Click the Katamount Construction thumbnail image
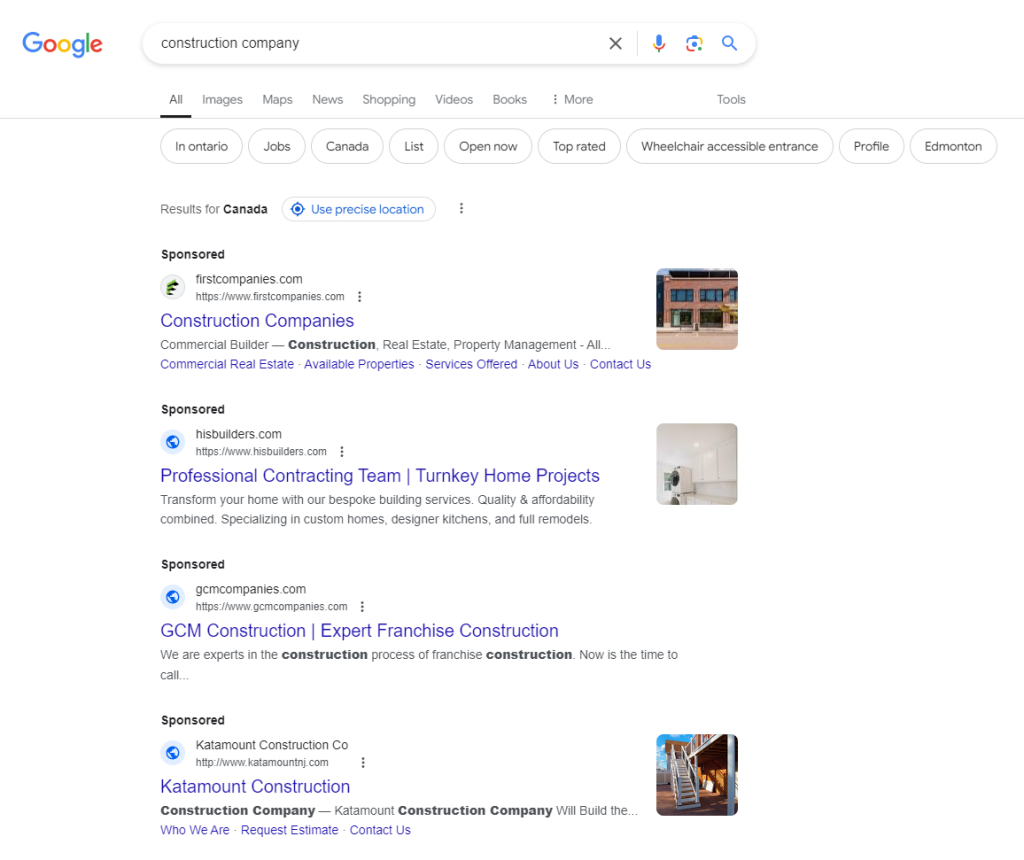 point(696,774)
